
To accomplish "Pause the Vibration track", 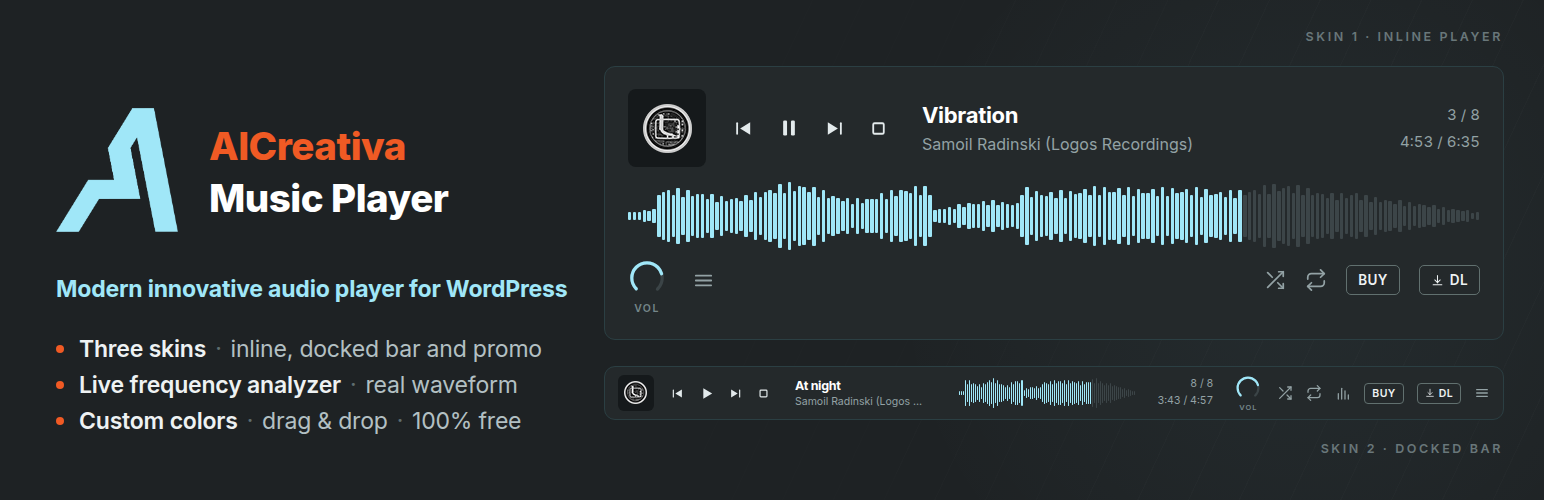I will pos(789,128).
